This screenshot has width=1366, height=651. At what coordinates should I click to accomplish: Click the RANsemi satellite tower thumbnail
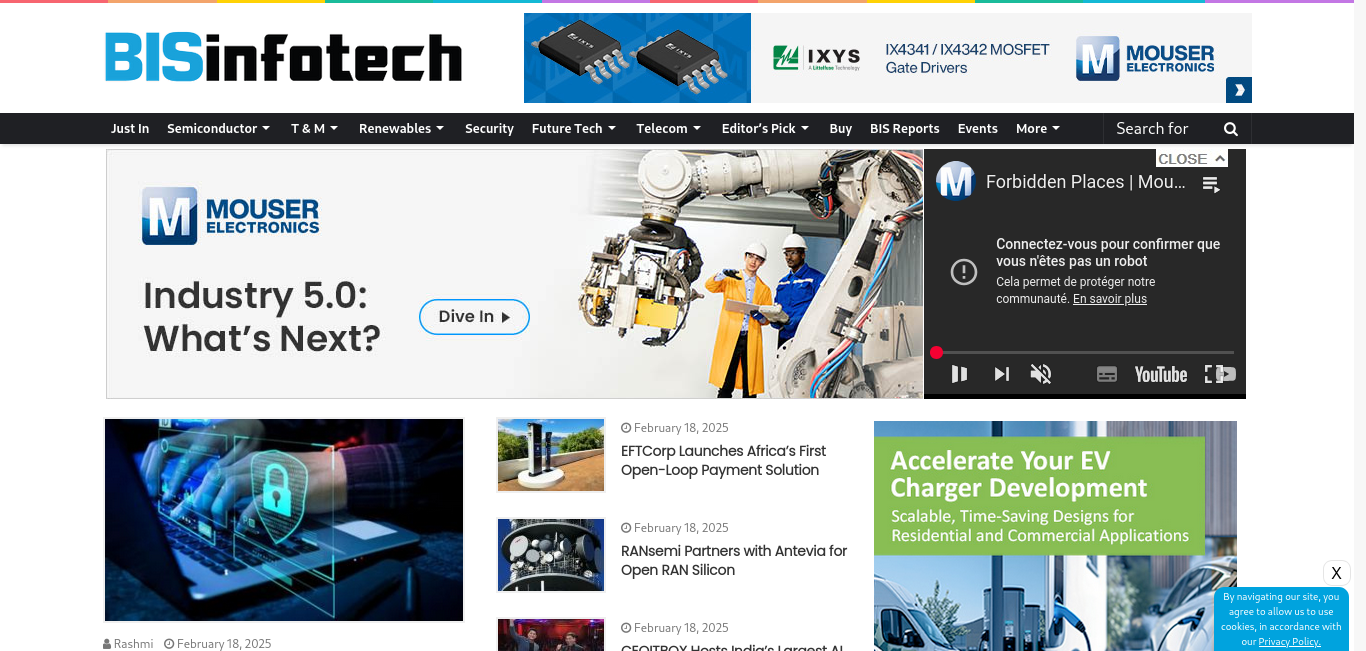[551, 555]
